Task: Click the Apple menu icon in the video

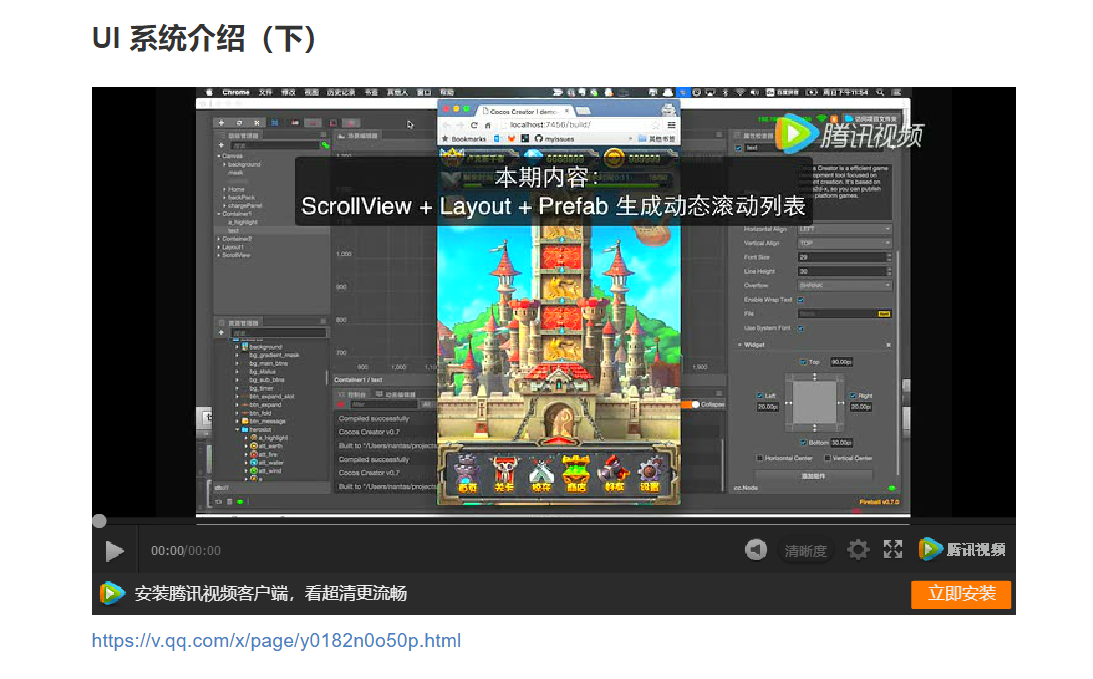Action: click(209, 93)
